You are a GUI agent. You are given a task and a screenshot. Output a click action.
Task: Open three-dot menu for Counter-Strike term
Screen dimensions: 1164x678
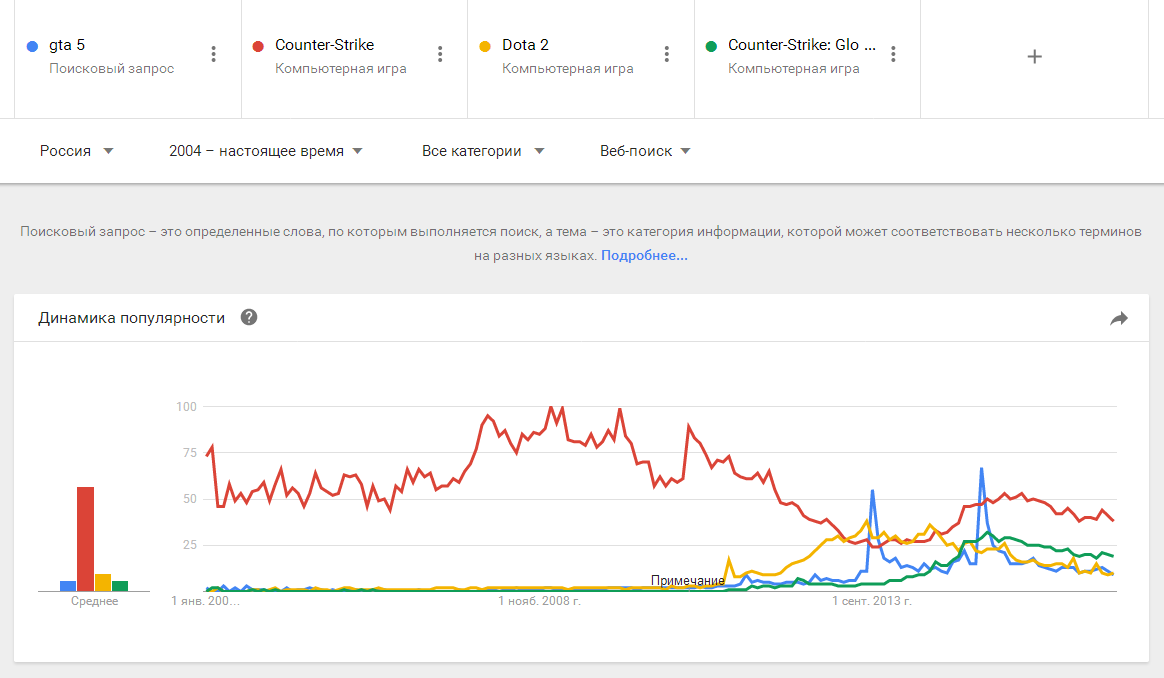(x=440, y=55)
